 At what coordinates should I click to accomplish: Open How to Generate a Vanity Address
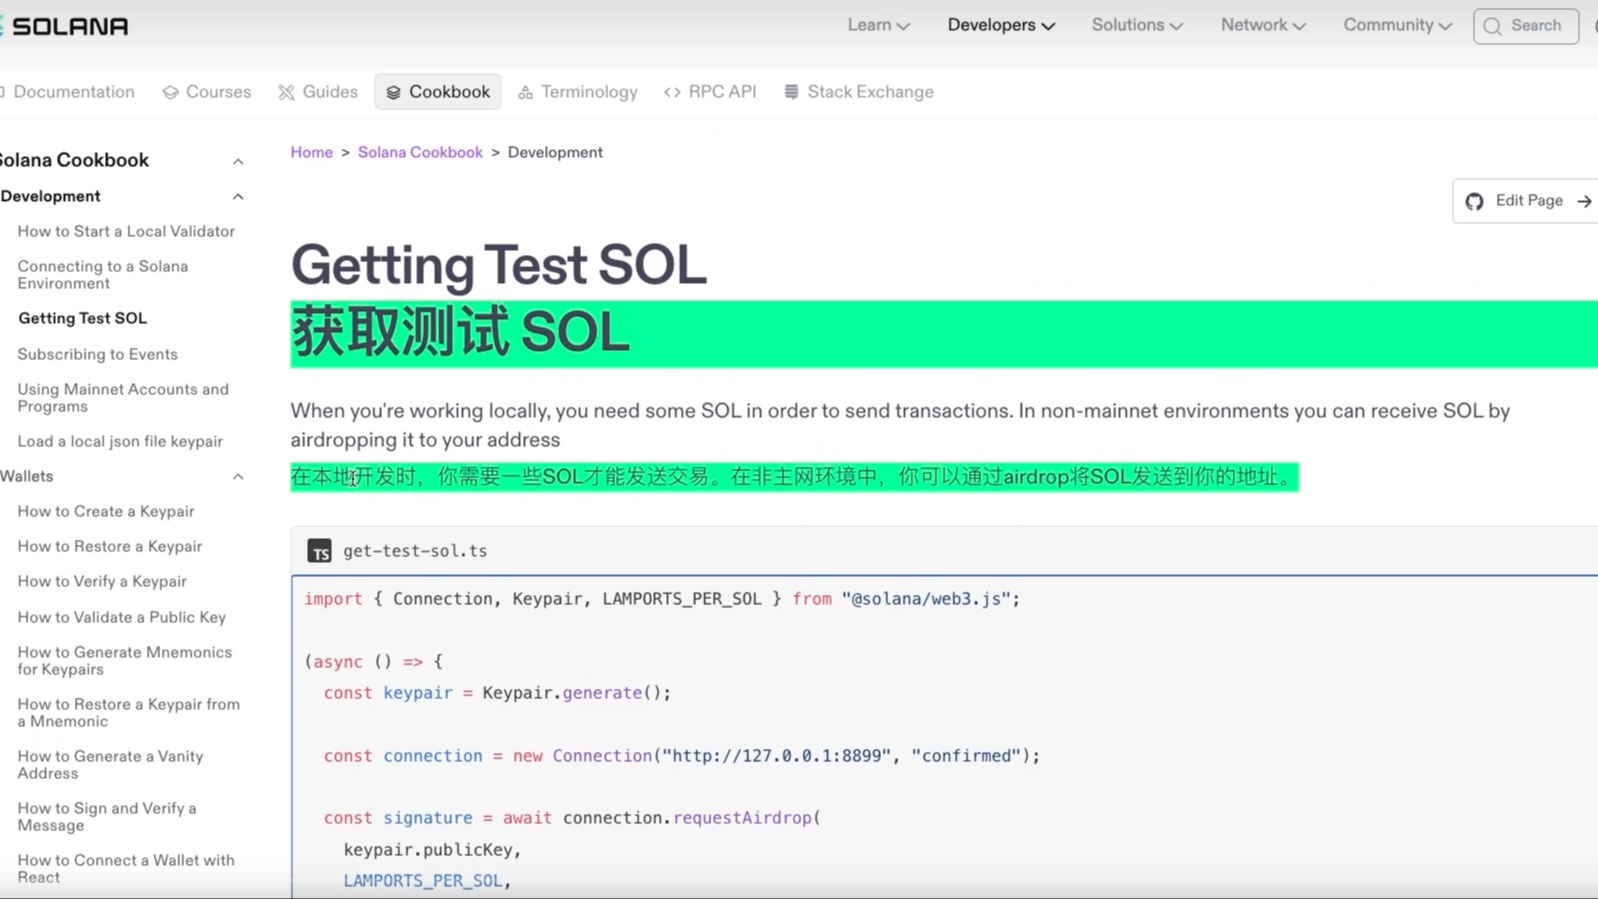point(110,765)
